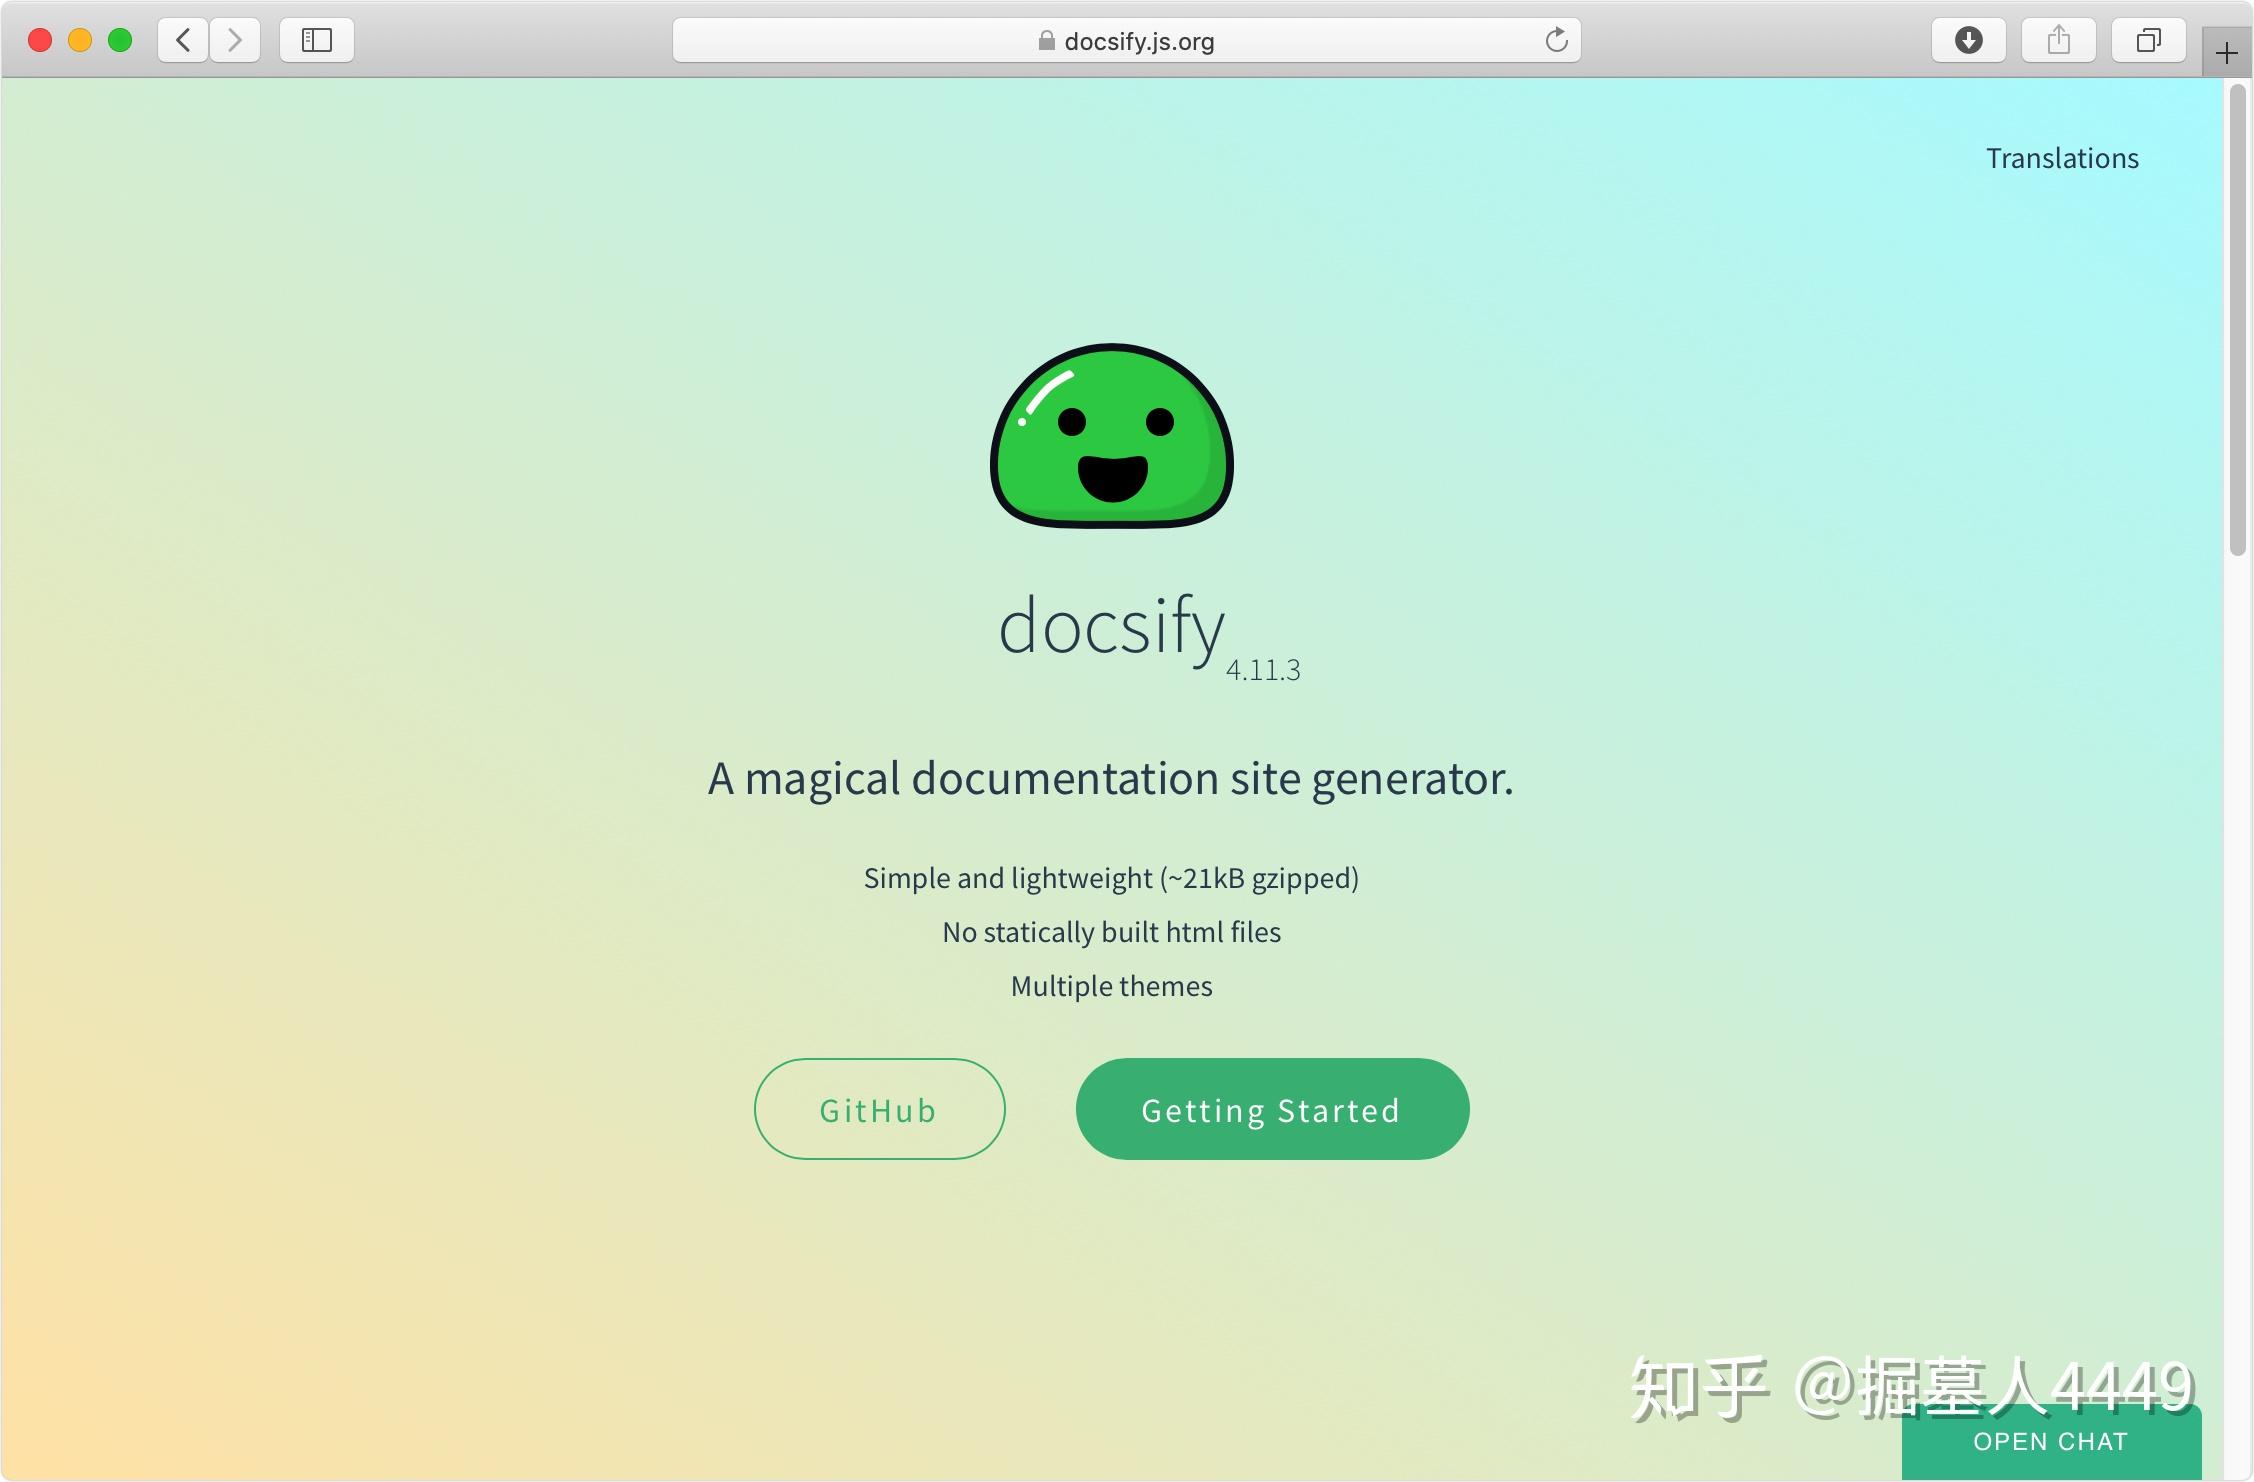Open the GitHub repository button

[879, 1109]
